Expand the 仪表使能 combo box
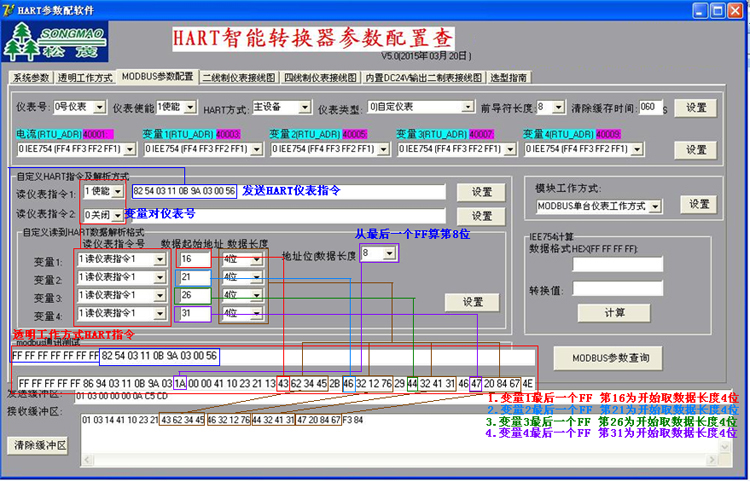750x482 pixels. tap(176, 107)
